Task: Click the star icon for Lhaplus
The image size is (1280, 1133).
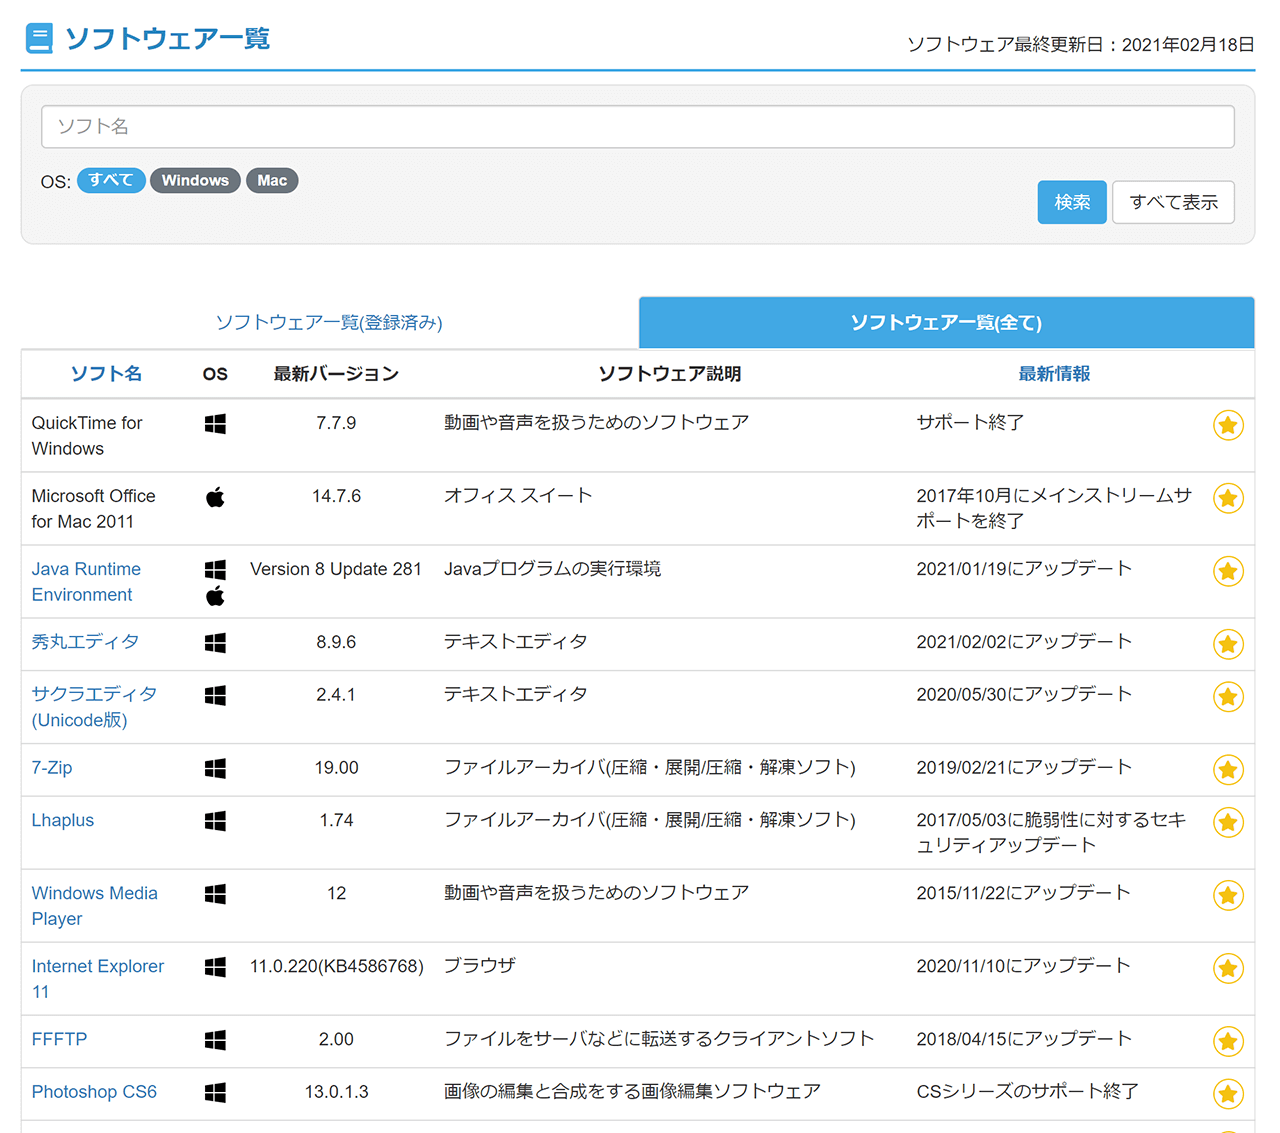Action: click(1228, 822)
